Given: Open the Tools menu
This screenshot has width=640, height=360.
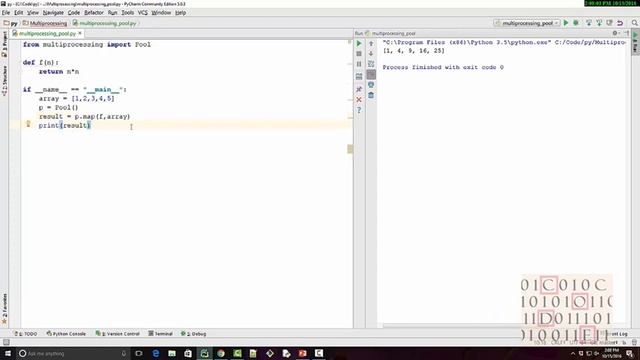Looking at the screenshot, I should [x=127, y=13].
